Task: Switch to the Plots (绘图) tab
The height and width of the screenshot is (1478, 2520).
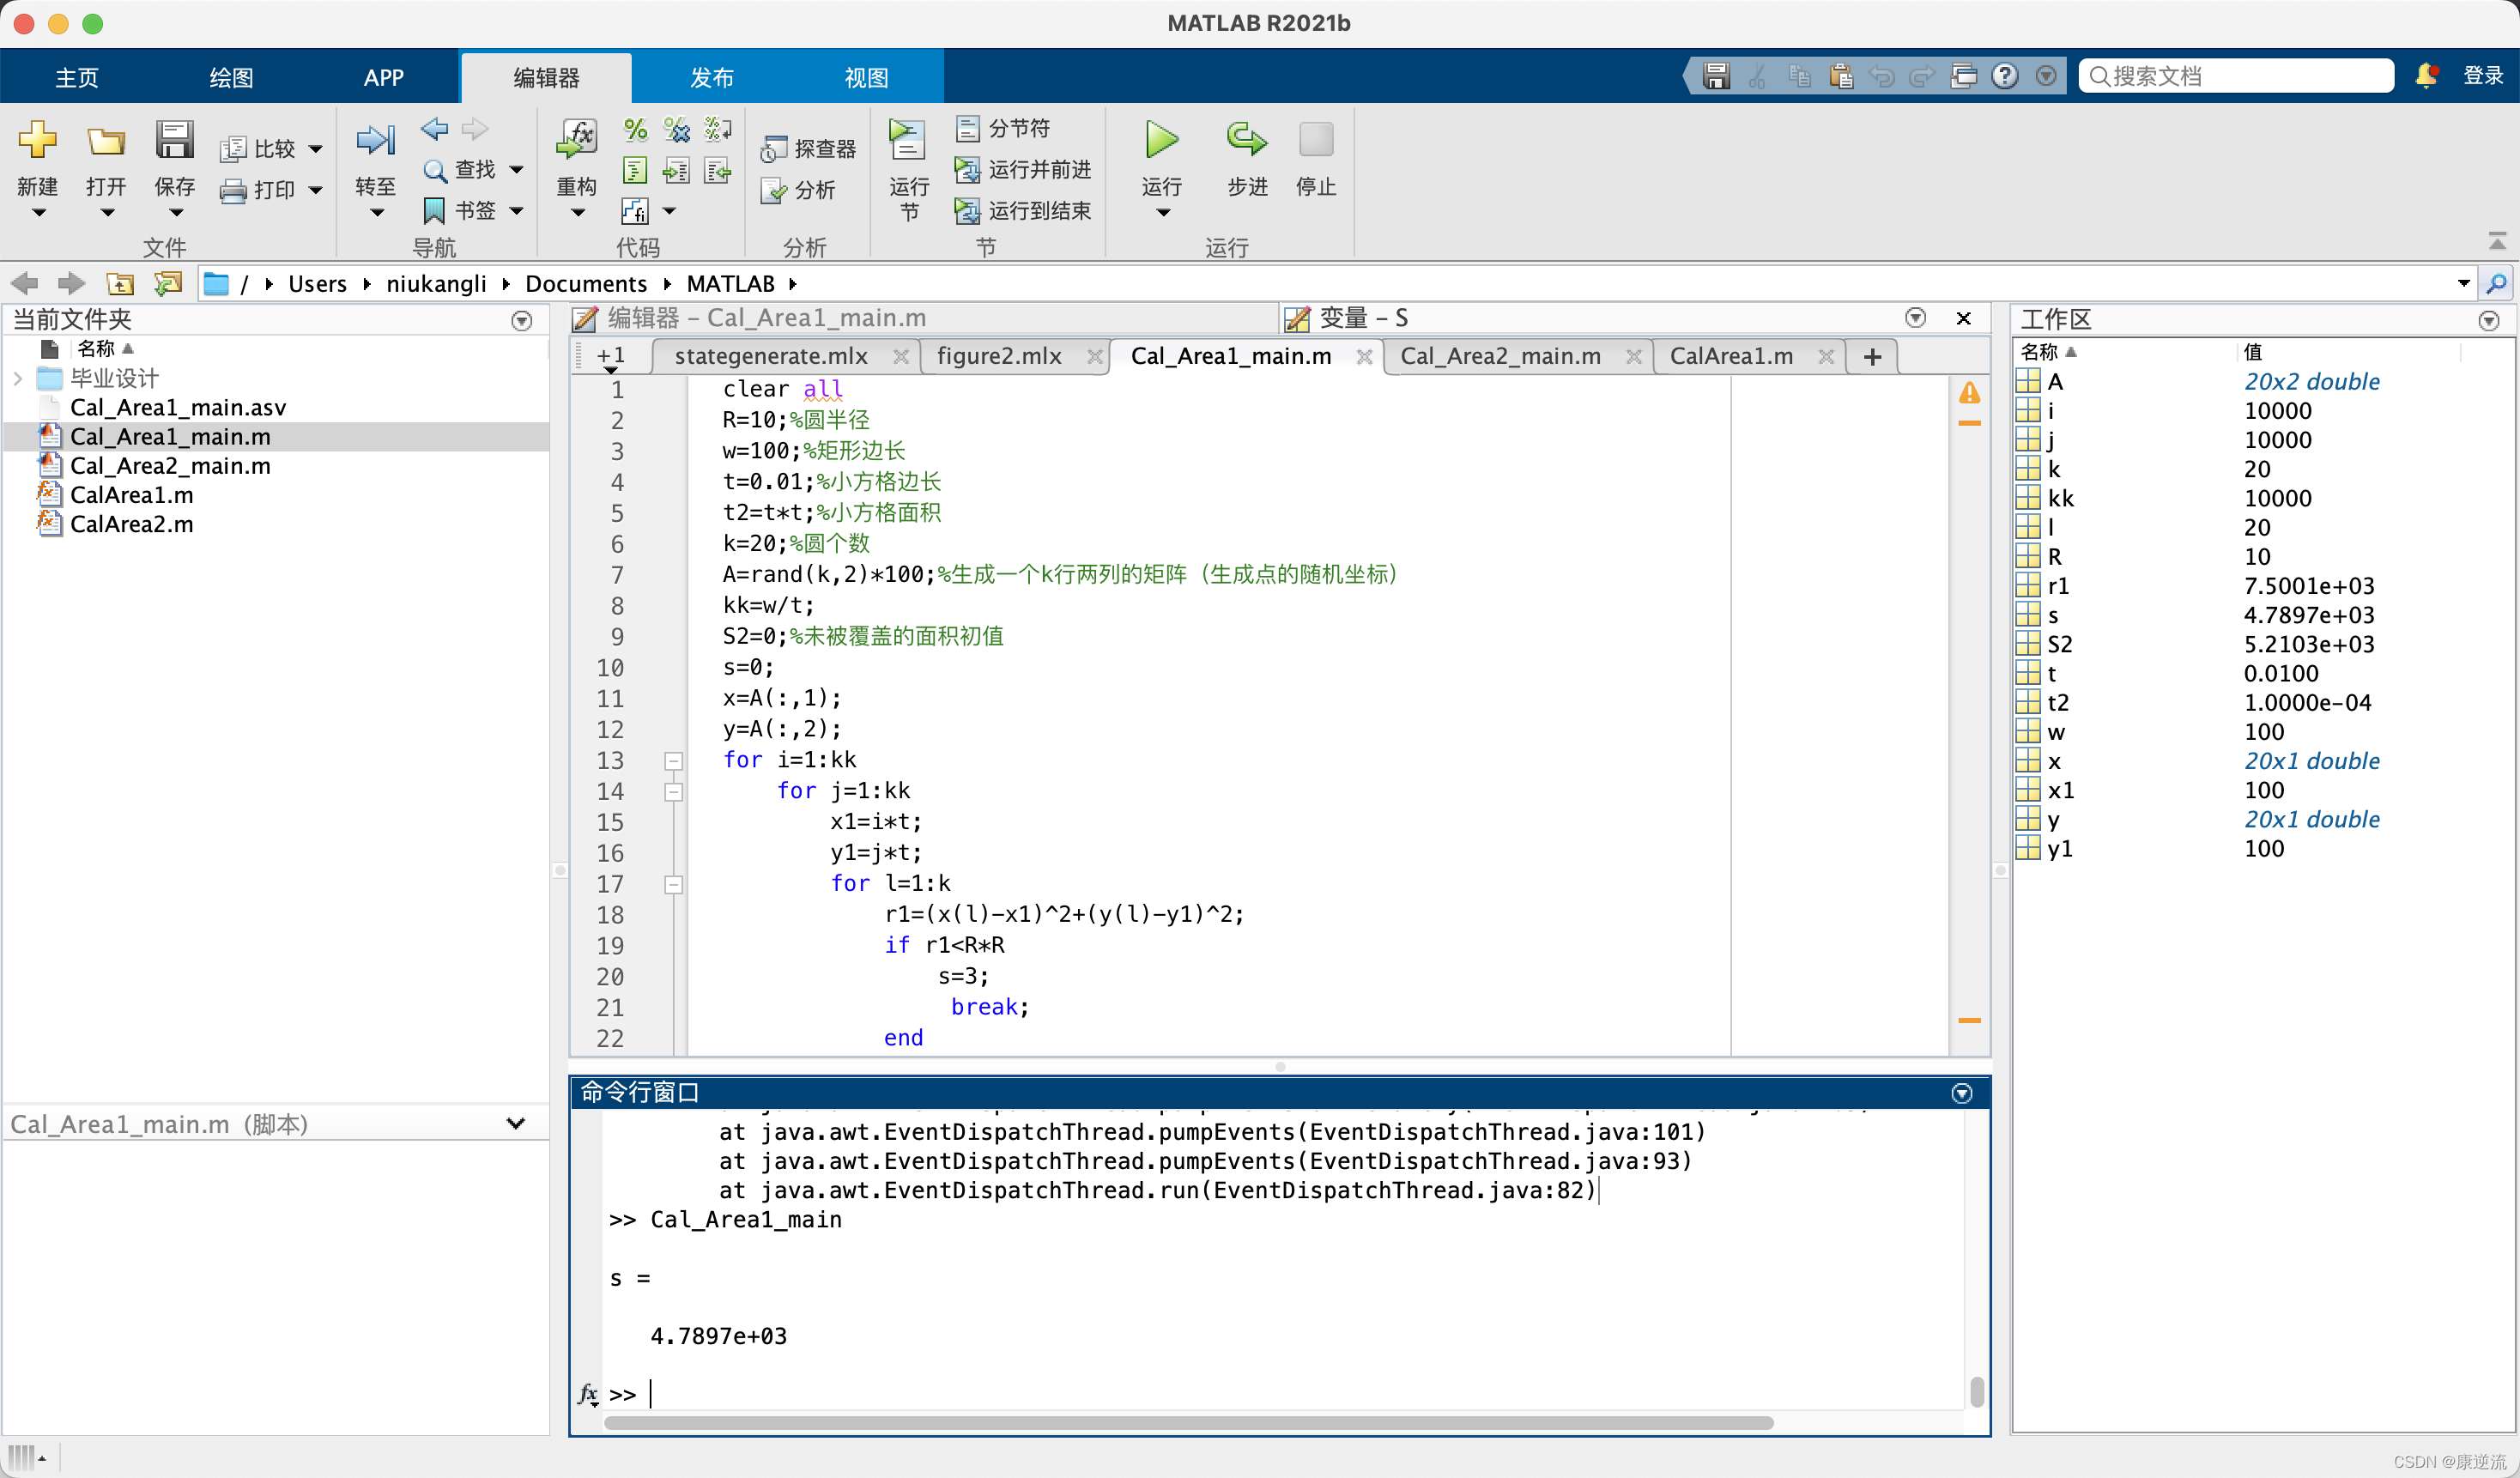Action: [231, 78]
